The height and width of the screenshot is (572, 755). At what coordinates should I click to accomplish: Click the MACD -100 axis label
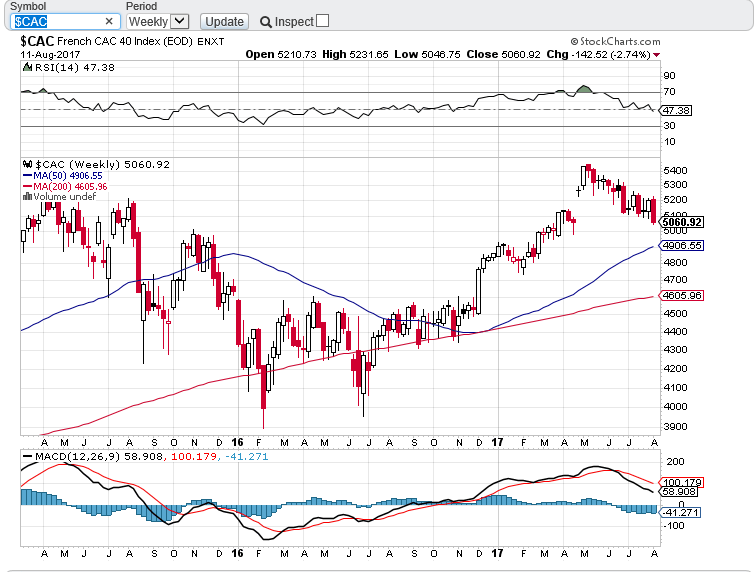(674, 525)
